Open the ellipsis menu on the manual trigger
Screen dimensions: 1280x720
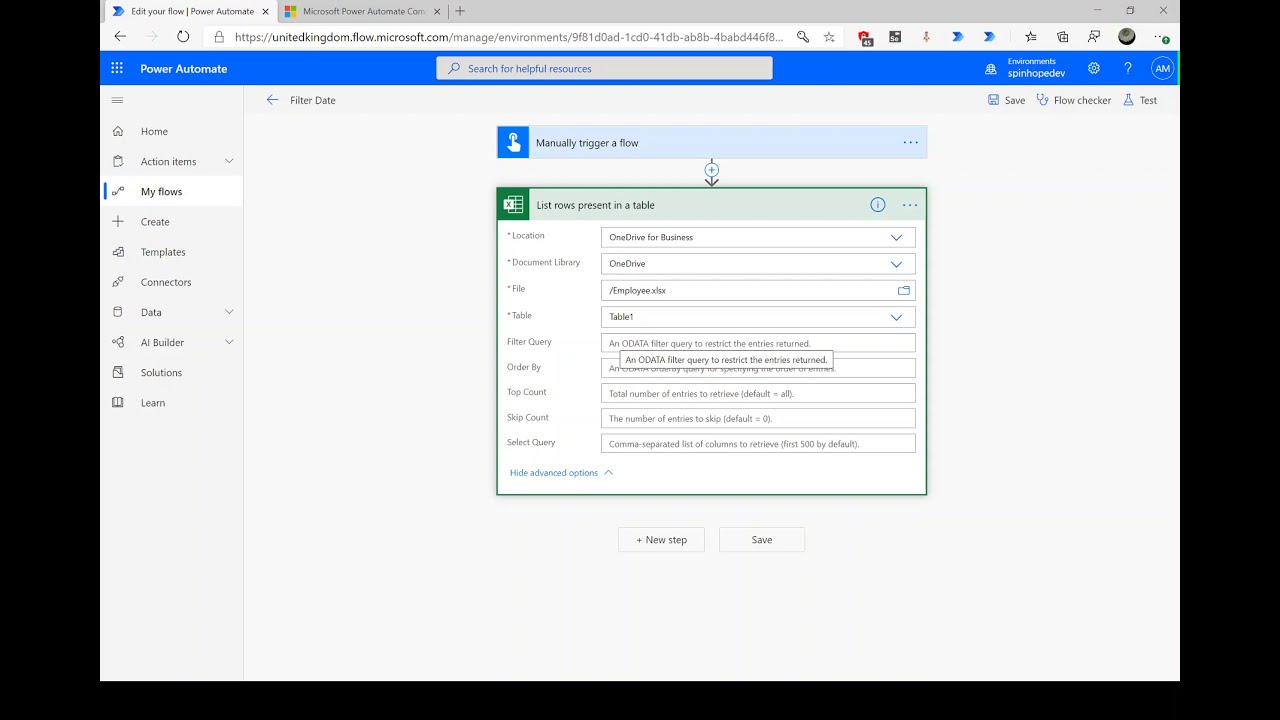tap(911, 142)
